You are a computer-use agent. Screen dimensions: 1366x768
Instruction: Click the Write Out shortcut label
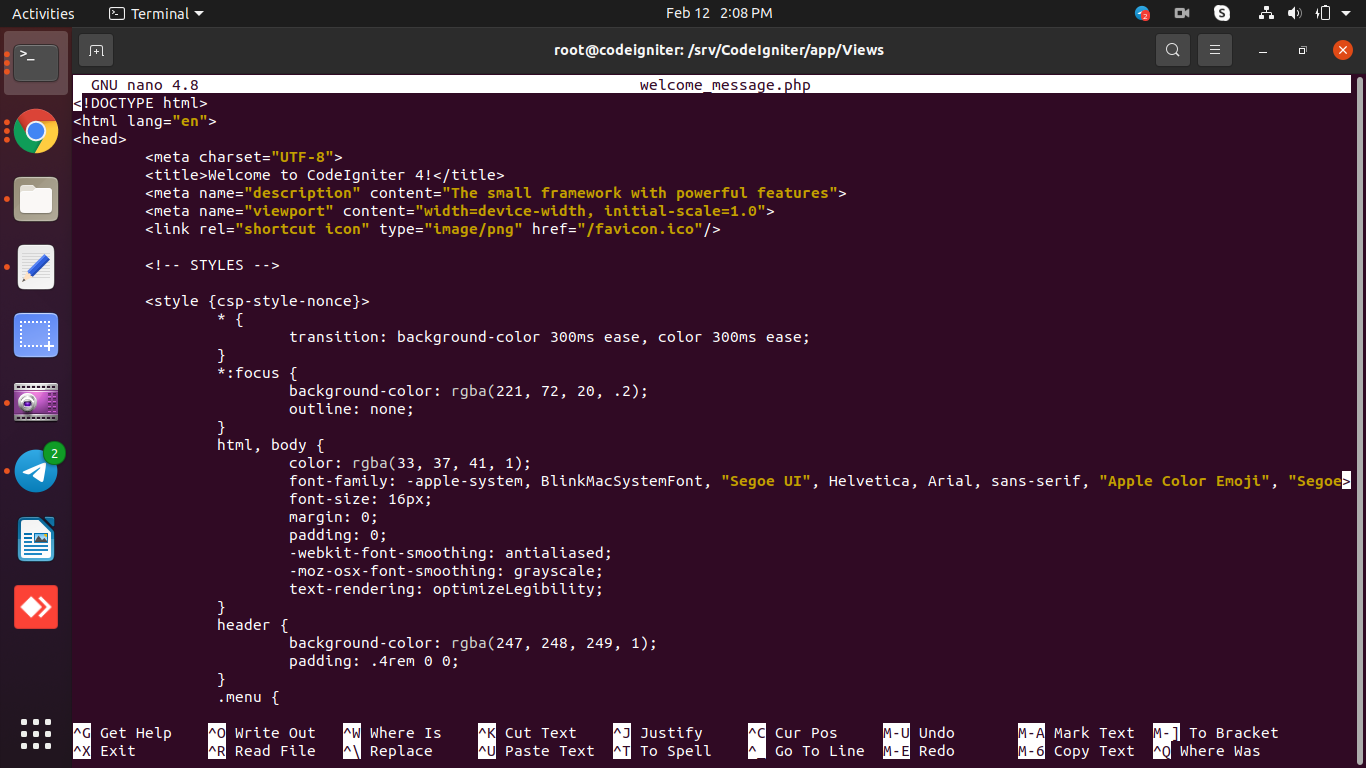point(275,733)
